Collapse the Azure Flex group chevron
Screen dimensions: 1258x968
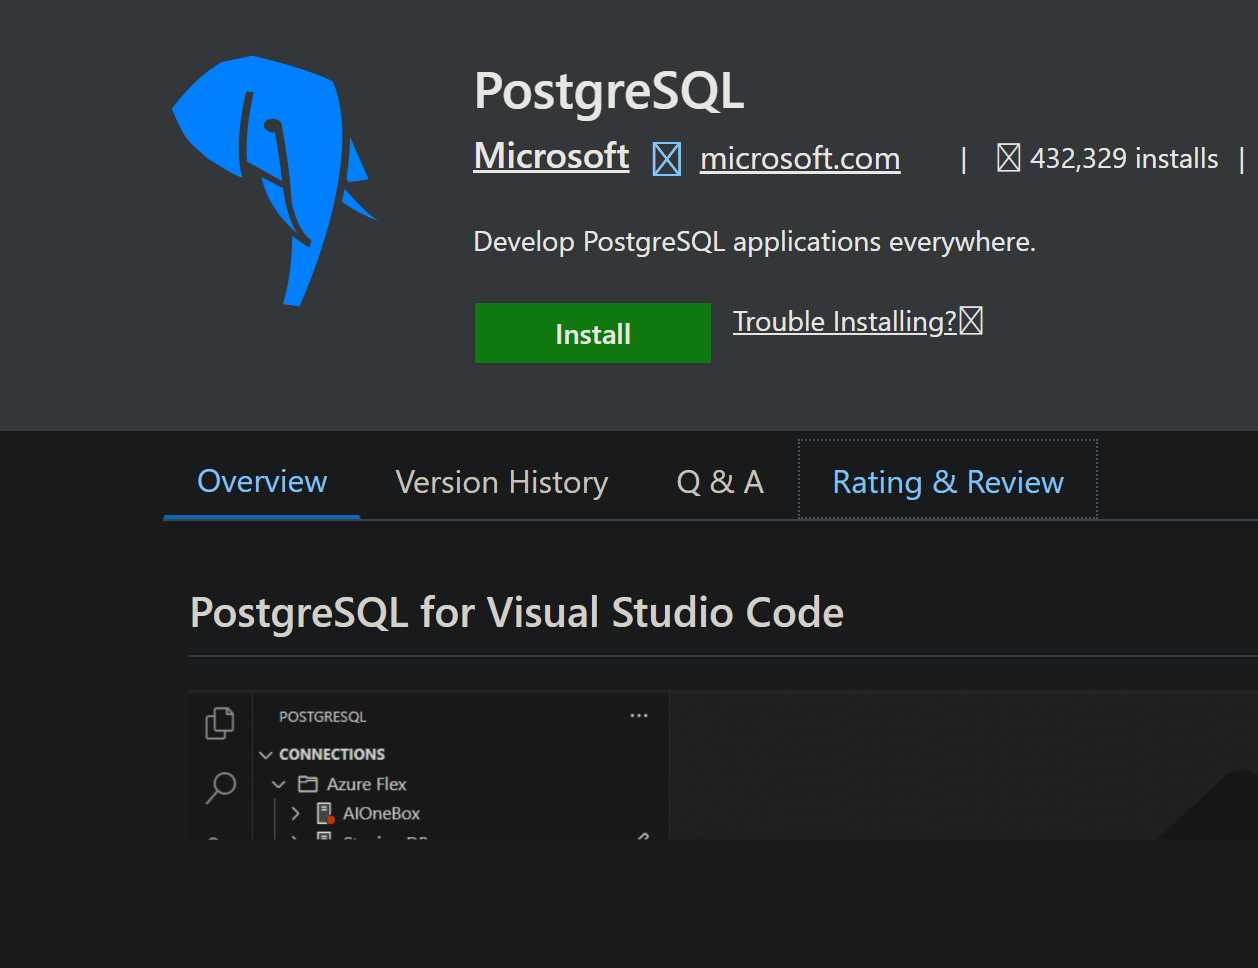pyautogui.click(x=279, y=785)
